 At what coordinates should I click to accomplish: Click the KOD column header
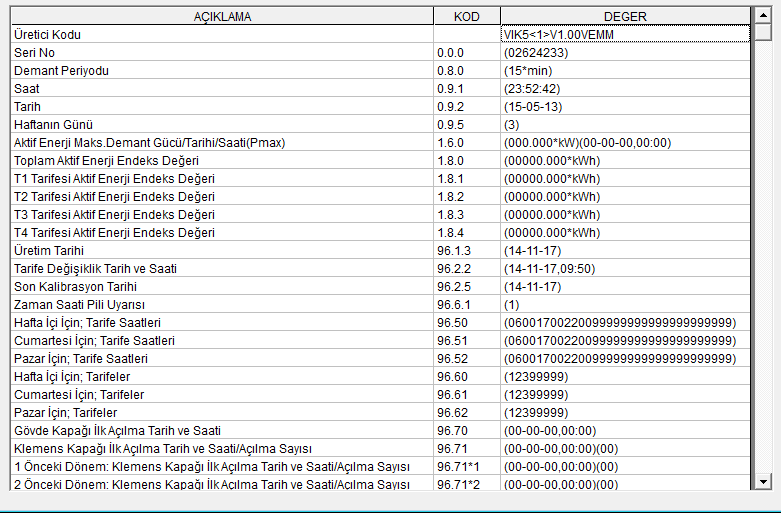[467, 16]
